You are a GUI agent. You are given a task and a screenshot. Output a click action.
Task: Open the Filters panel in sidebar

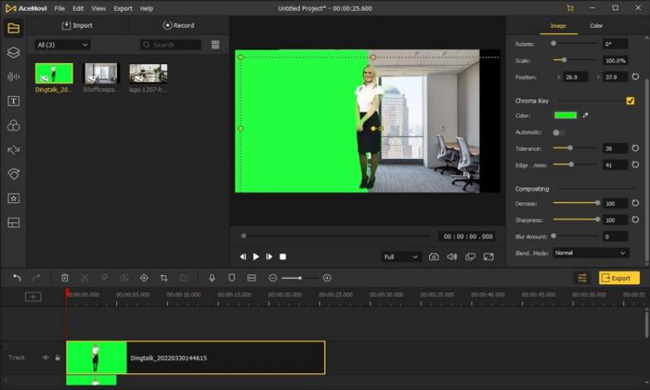click(x=13, y=125)
